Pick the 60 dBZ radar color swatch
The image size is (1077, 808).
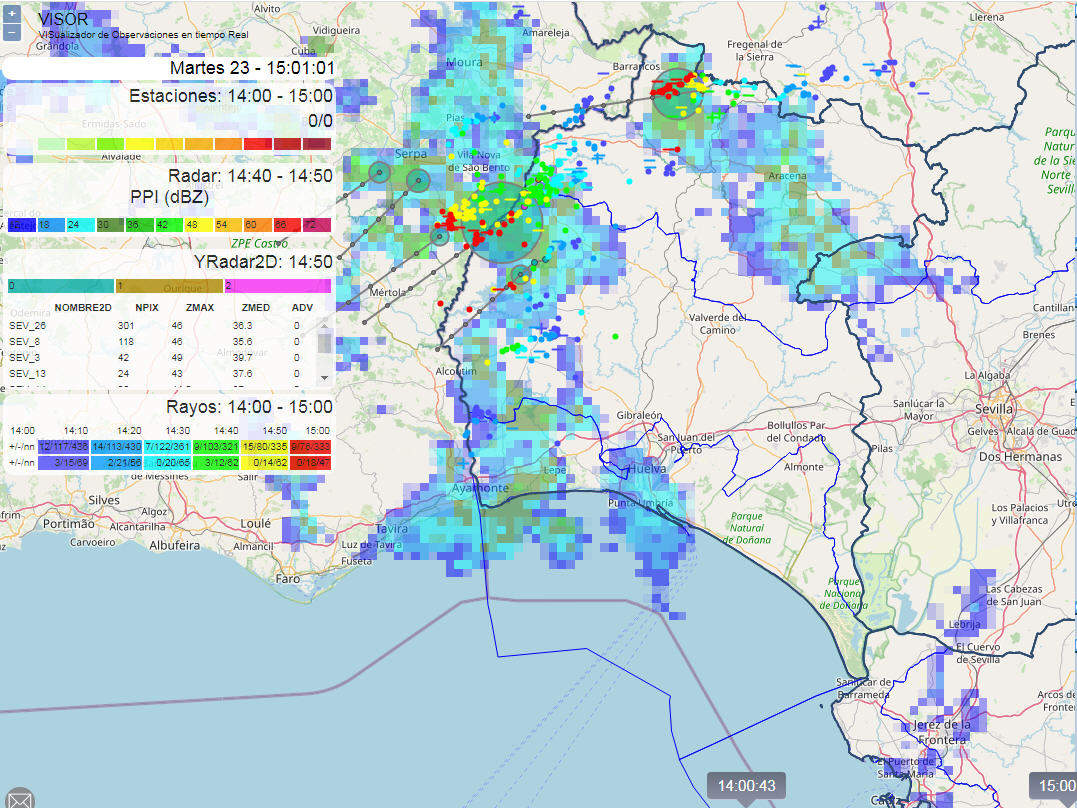click(x=258, y=225)
